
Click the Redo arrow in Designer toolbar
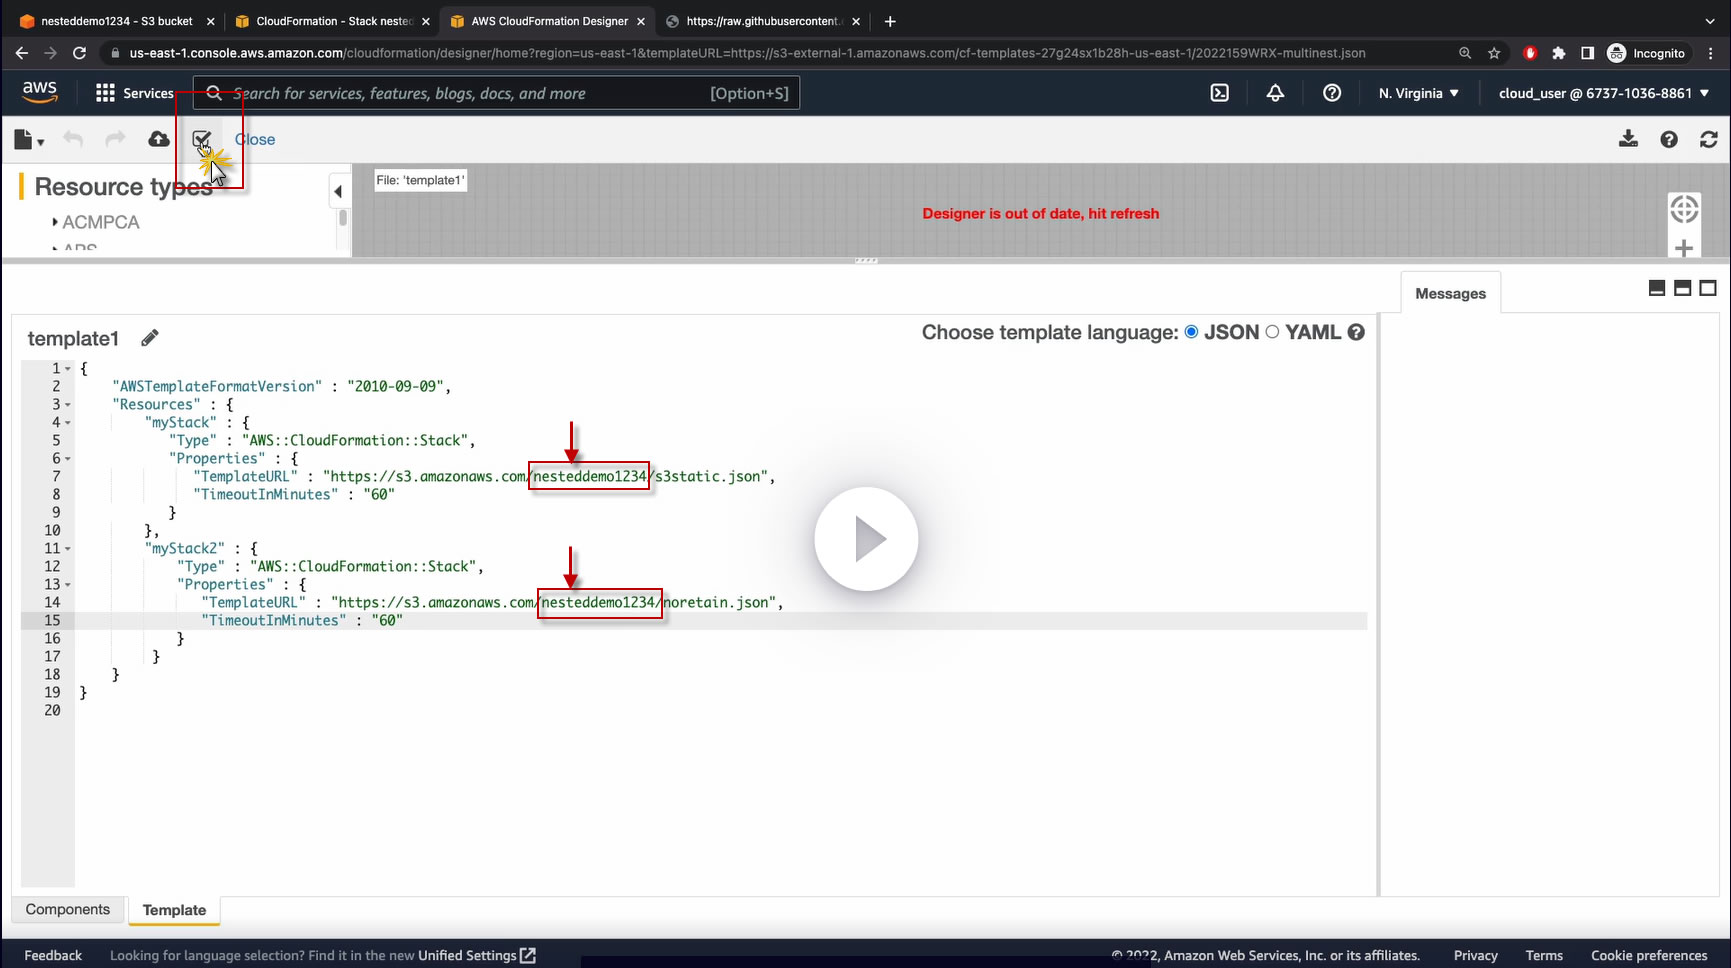pyautogui.click(x=116, y=139)
